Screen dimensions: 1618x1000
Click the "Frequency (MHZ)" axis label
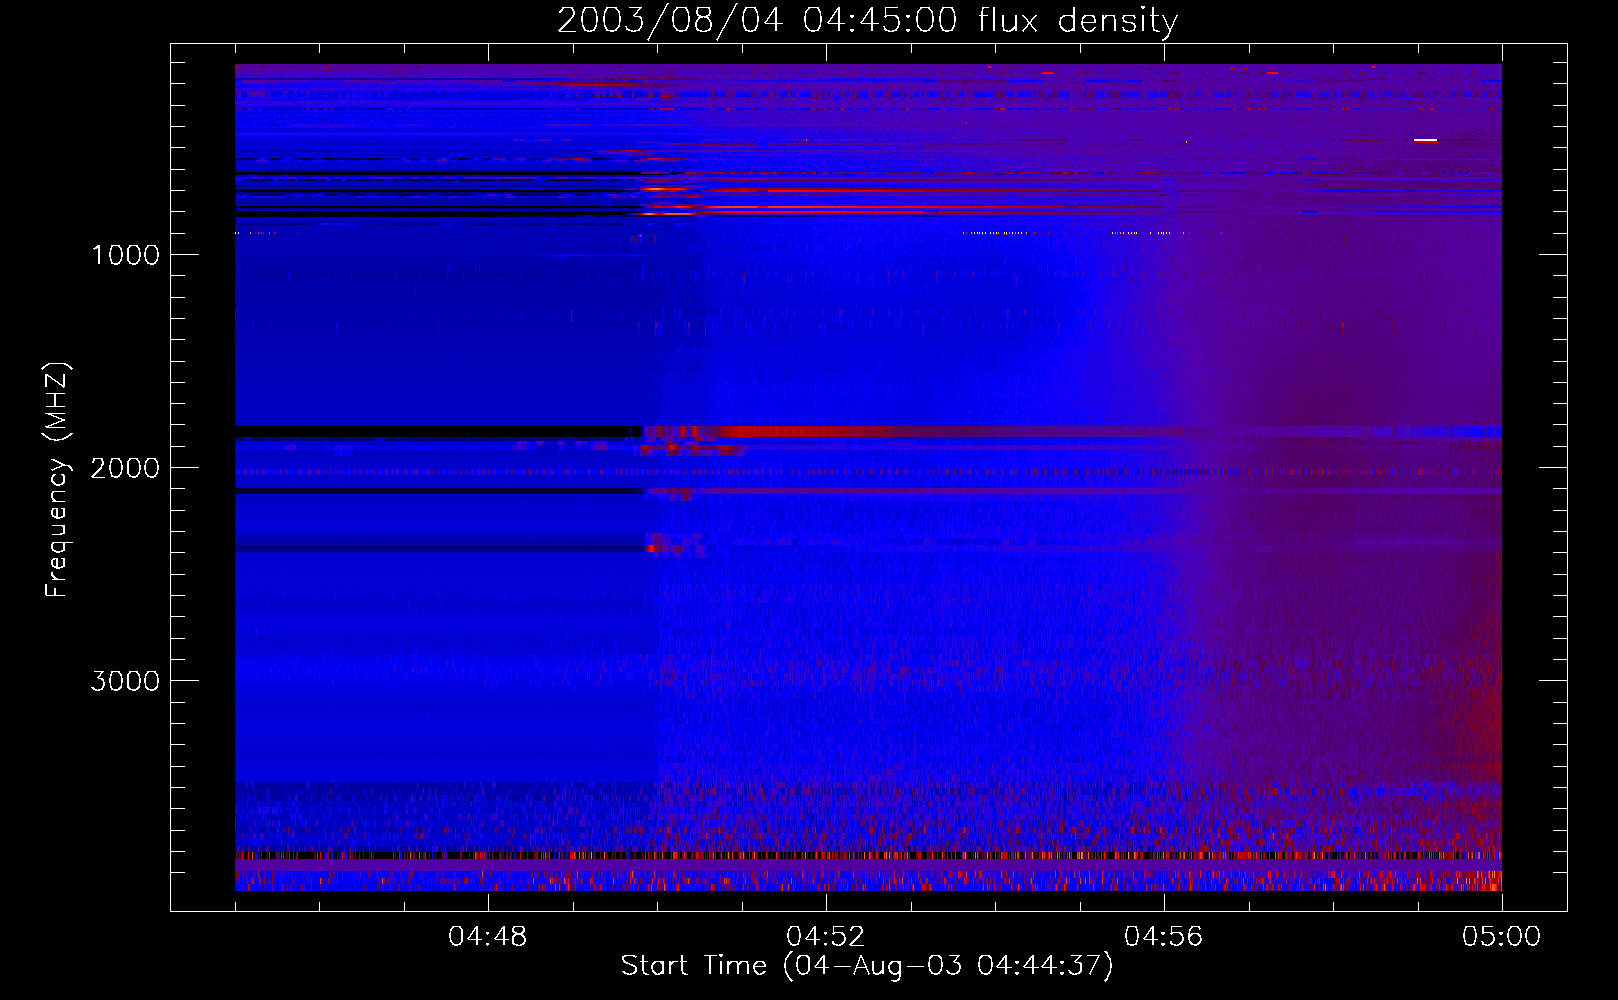[57, 480]
